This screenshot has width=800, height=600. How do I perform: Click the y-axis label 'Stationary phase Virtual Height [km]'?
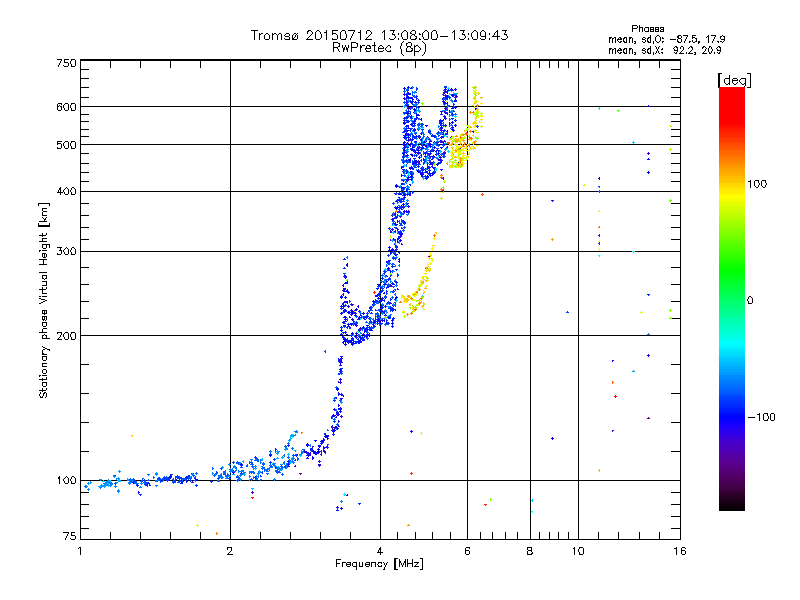coord(44,301)
